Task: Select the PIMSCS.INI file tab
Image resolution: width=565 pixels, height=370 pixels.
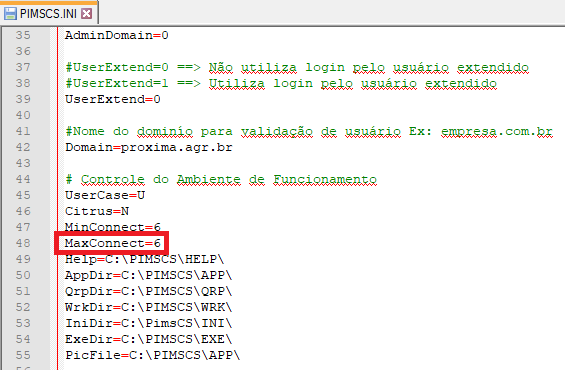Action: click(x=48, y=14)
